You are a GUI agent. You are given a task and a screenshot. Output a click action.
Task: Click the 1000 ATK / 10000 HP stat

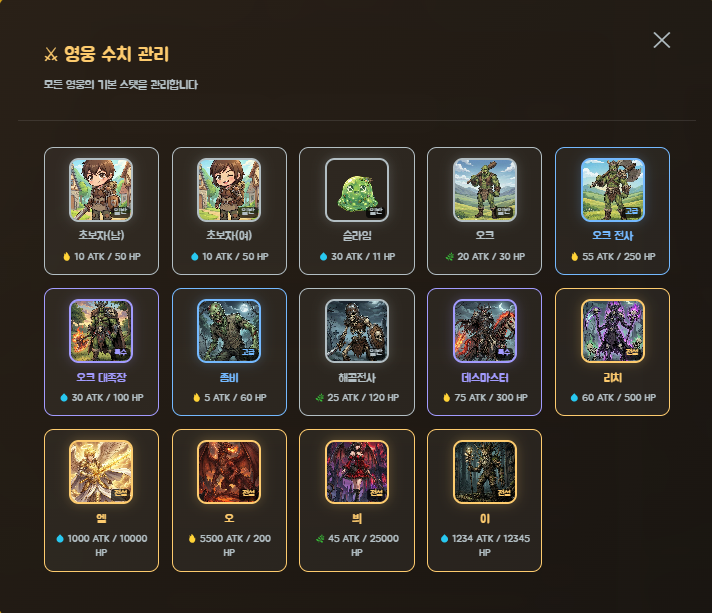[x=101, y=545]
